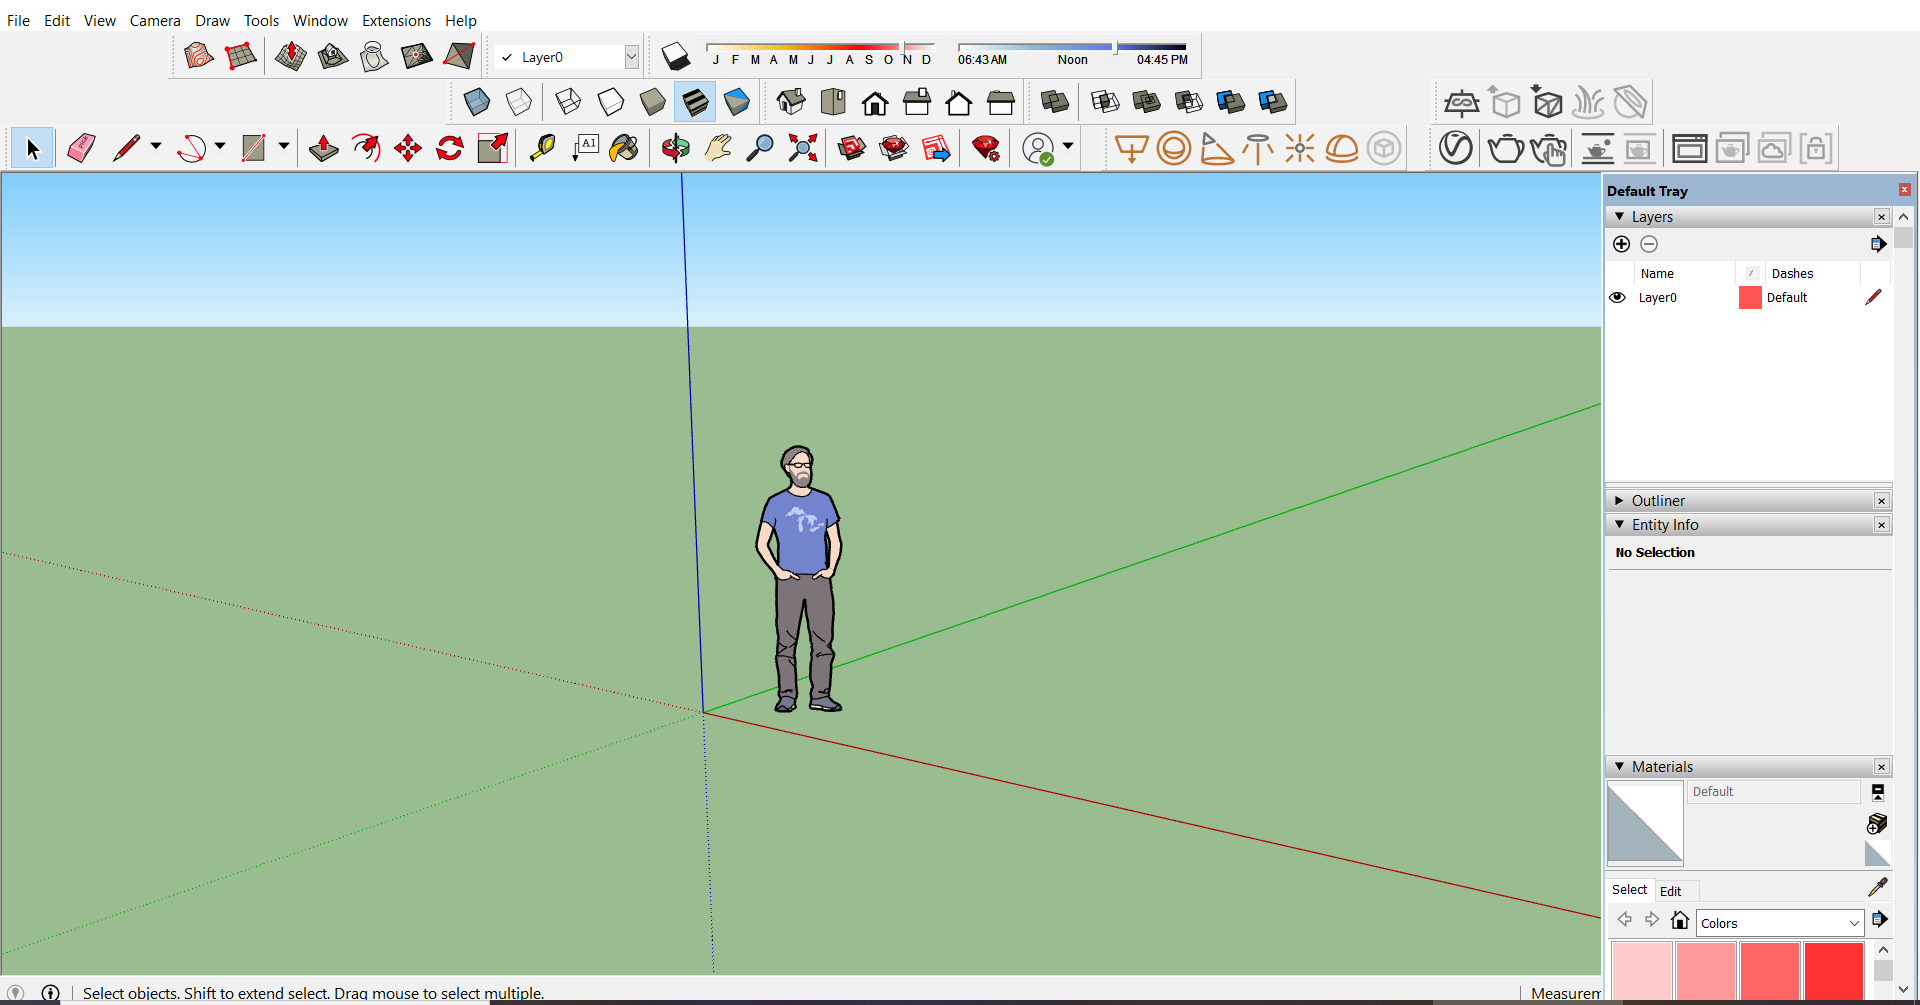Activate the Paint Bucket tool
Screen dimensions: 1920x1005
[624, 147]
